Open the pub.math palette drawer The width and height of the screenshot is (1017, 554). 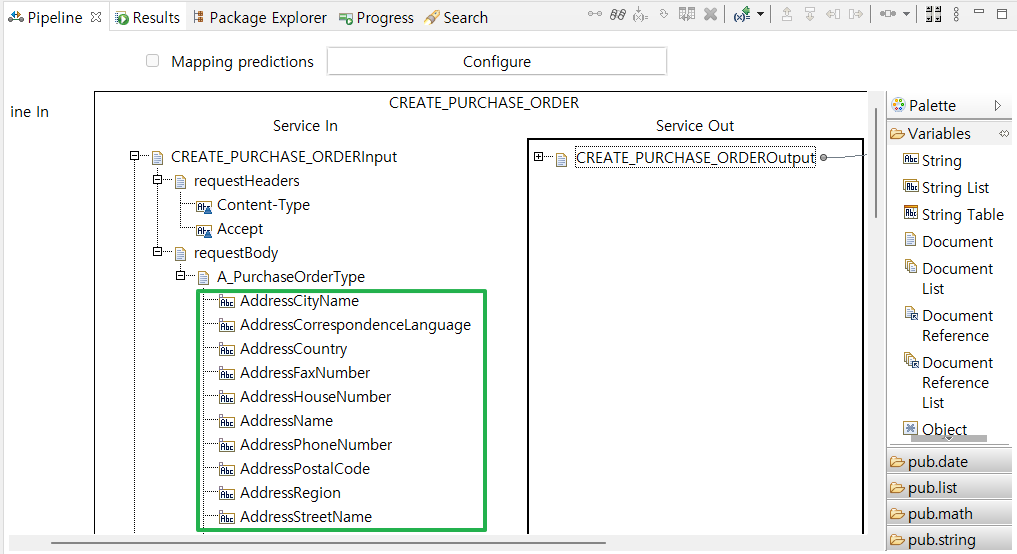pos(939,514)
